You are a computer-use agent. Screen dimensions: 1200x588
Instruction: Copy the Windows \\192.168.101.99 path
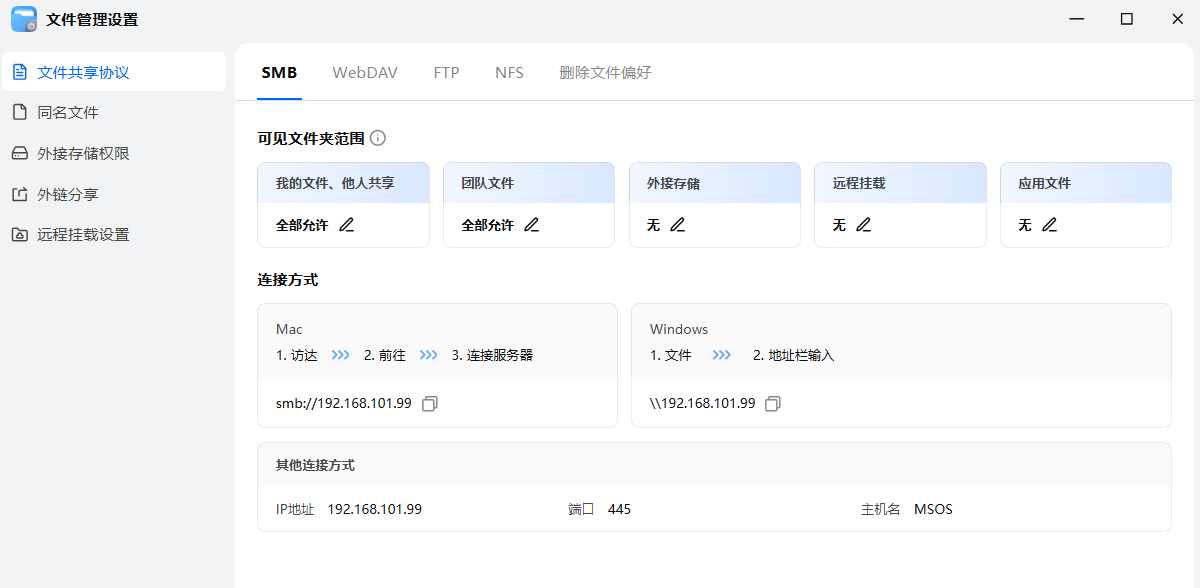pos(773,404)
